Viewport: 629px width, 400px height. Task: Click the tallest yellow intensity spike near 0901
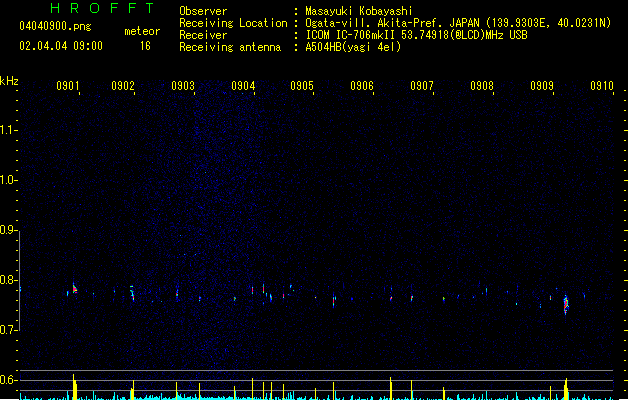coord(74,387)
